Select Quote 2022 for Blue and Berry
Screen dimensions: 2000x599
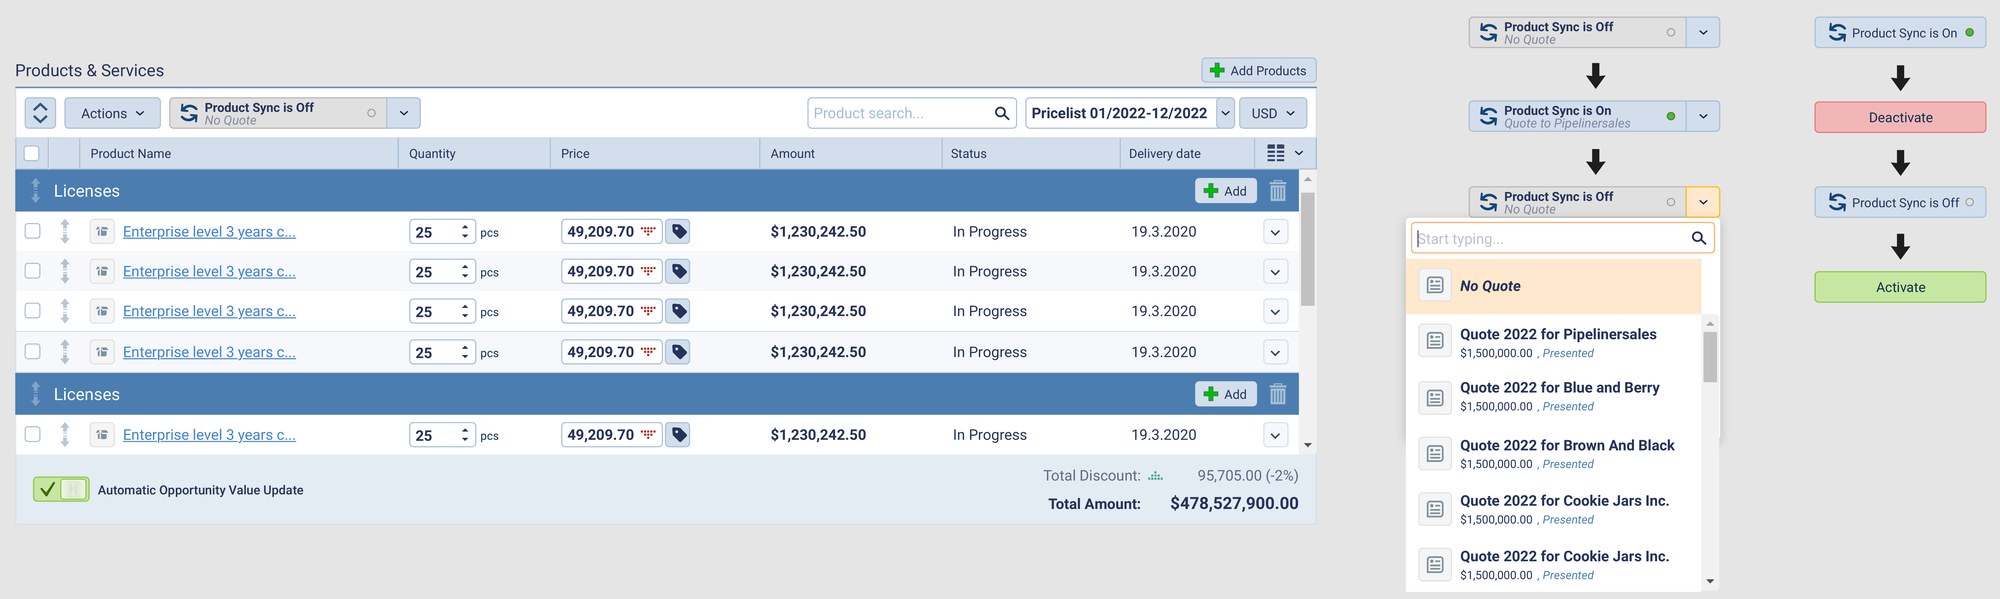click(x=1553, y=396)
